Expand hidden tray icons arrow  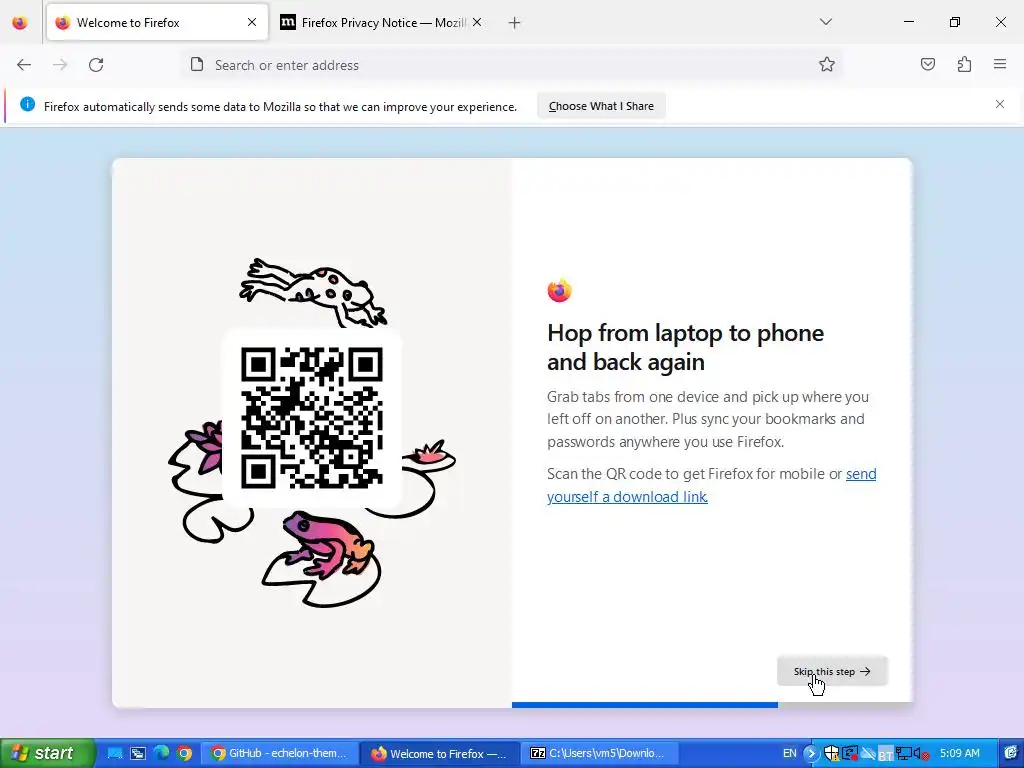[812, 753]
